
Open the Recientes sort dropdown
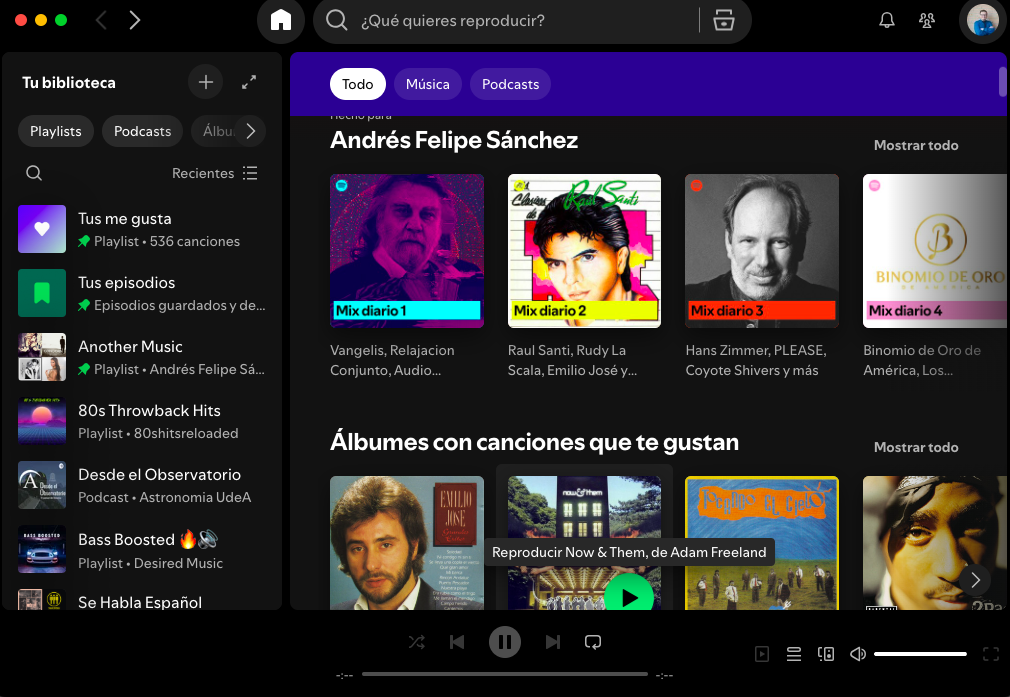coord(214,173)
